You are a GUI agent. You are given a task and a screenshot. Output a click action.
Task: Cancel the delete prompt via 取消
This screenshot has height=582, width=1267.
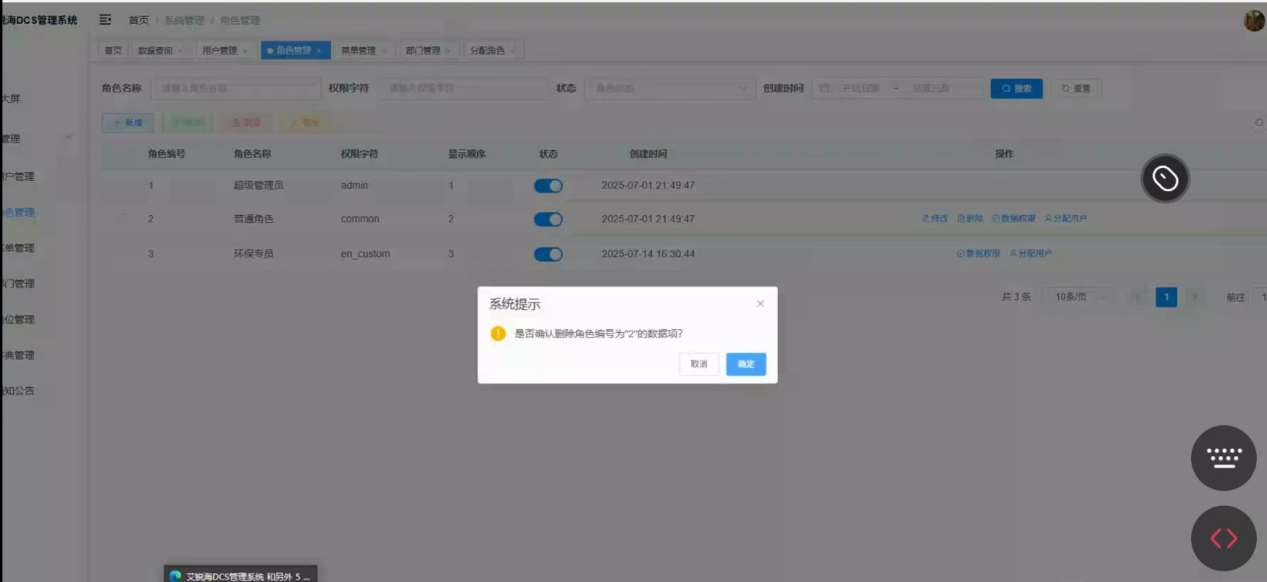[699, 364]
